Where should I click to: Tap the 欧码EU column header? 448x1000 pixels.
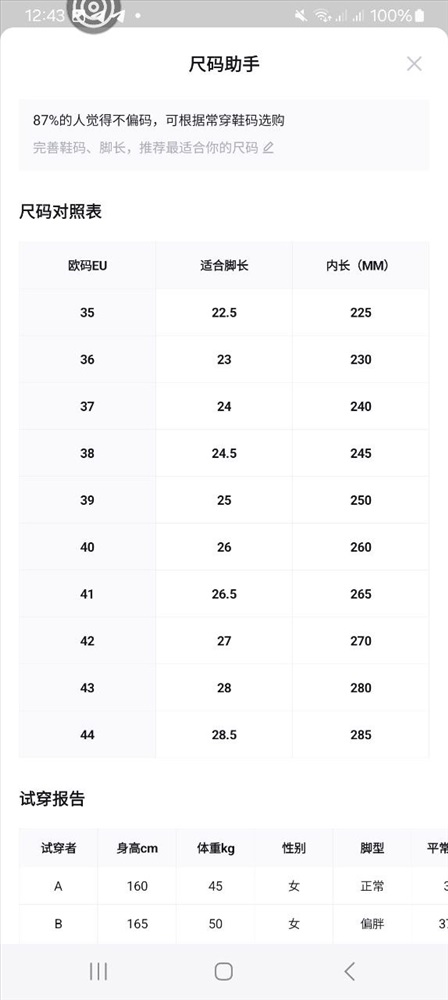87,266
